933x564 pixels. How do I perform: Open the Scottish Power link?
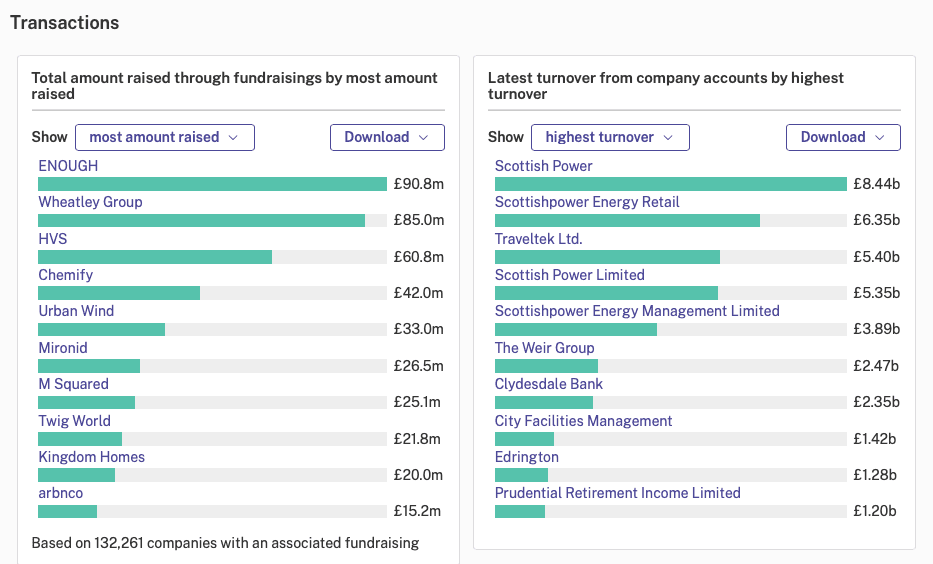[x=544, y=166]
